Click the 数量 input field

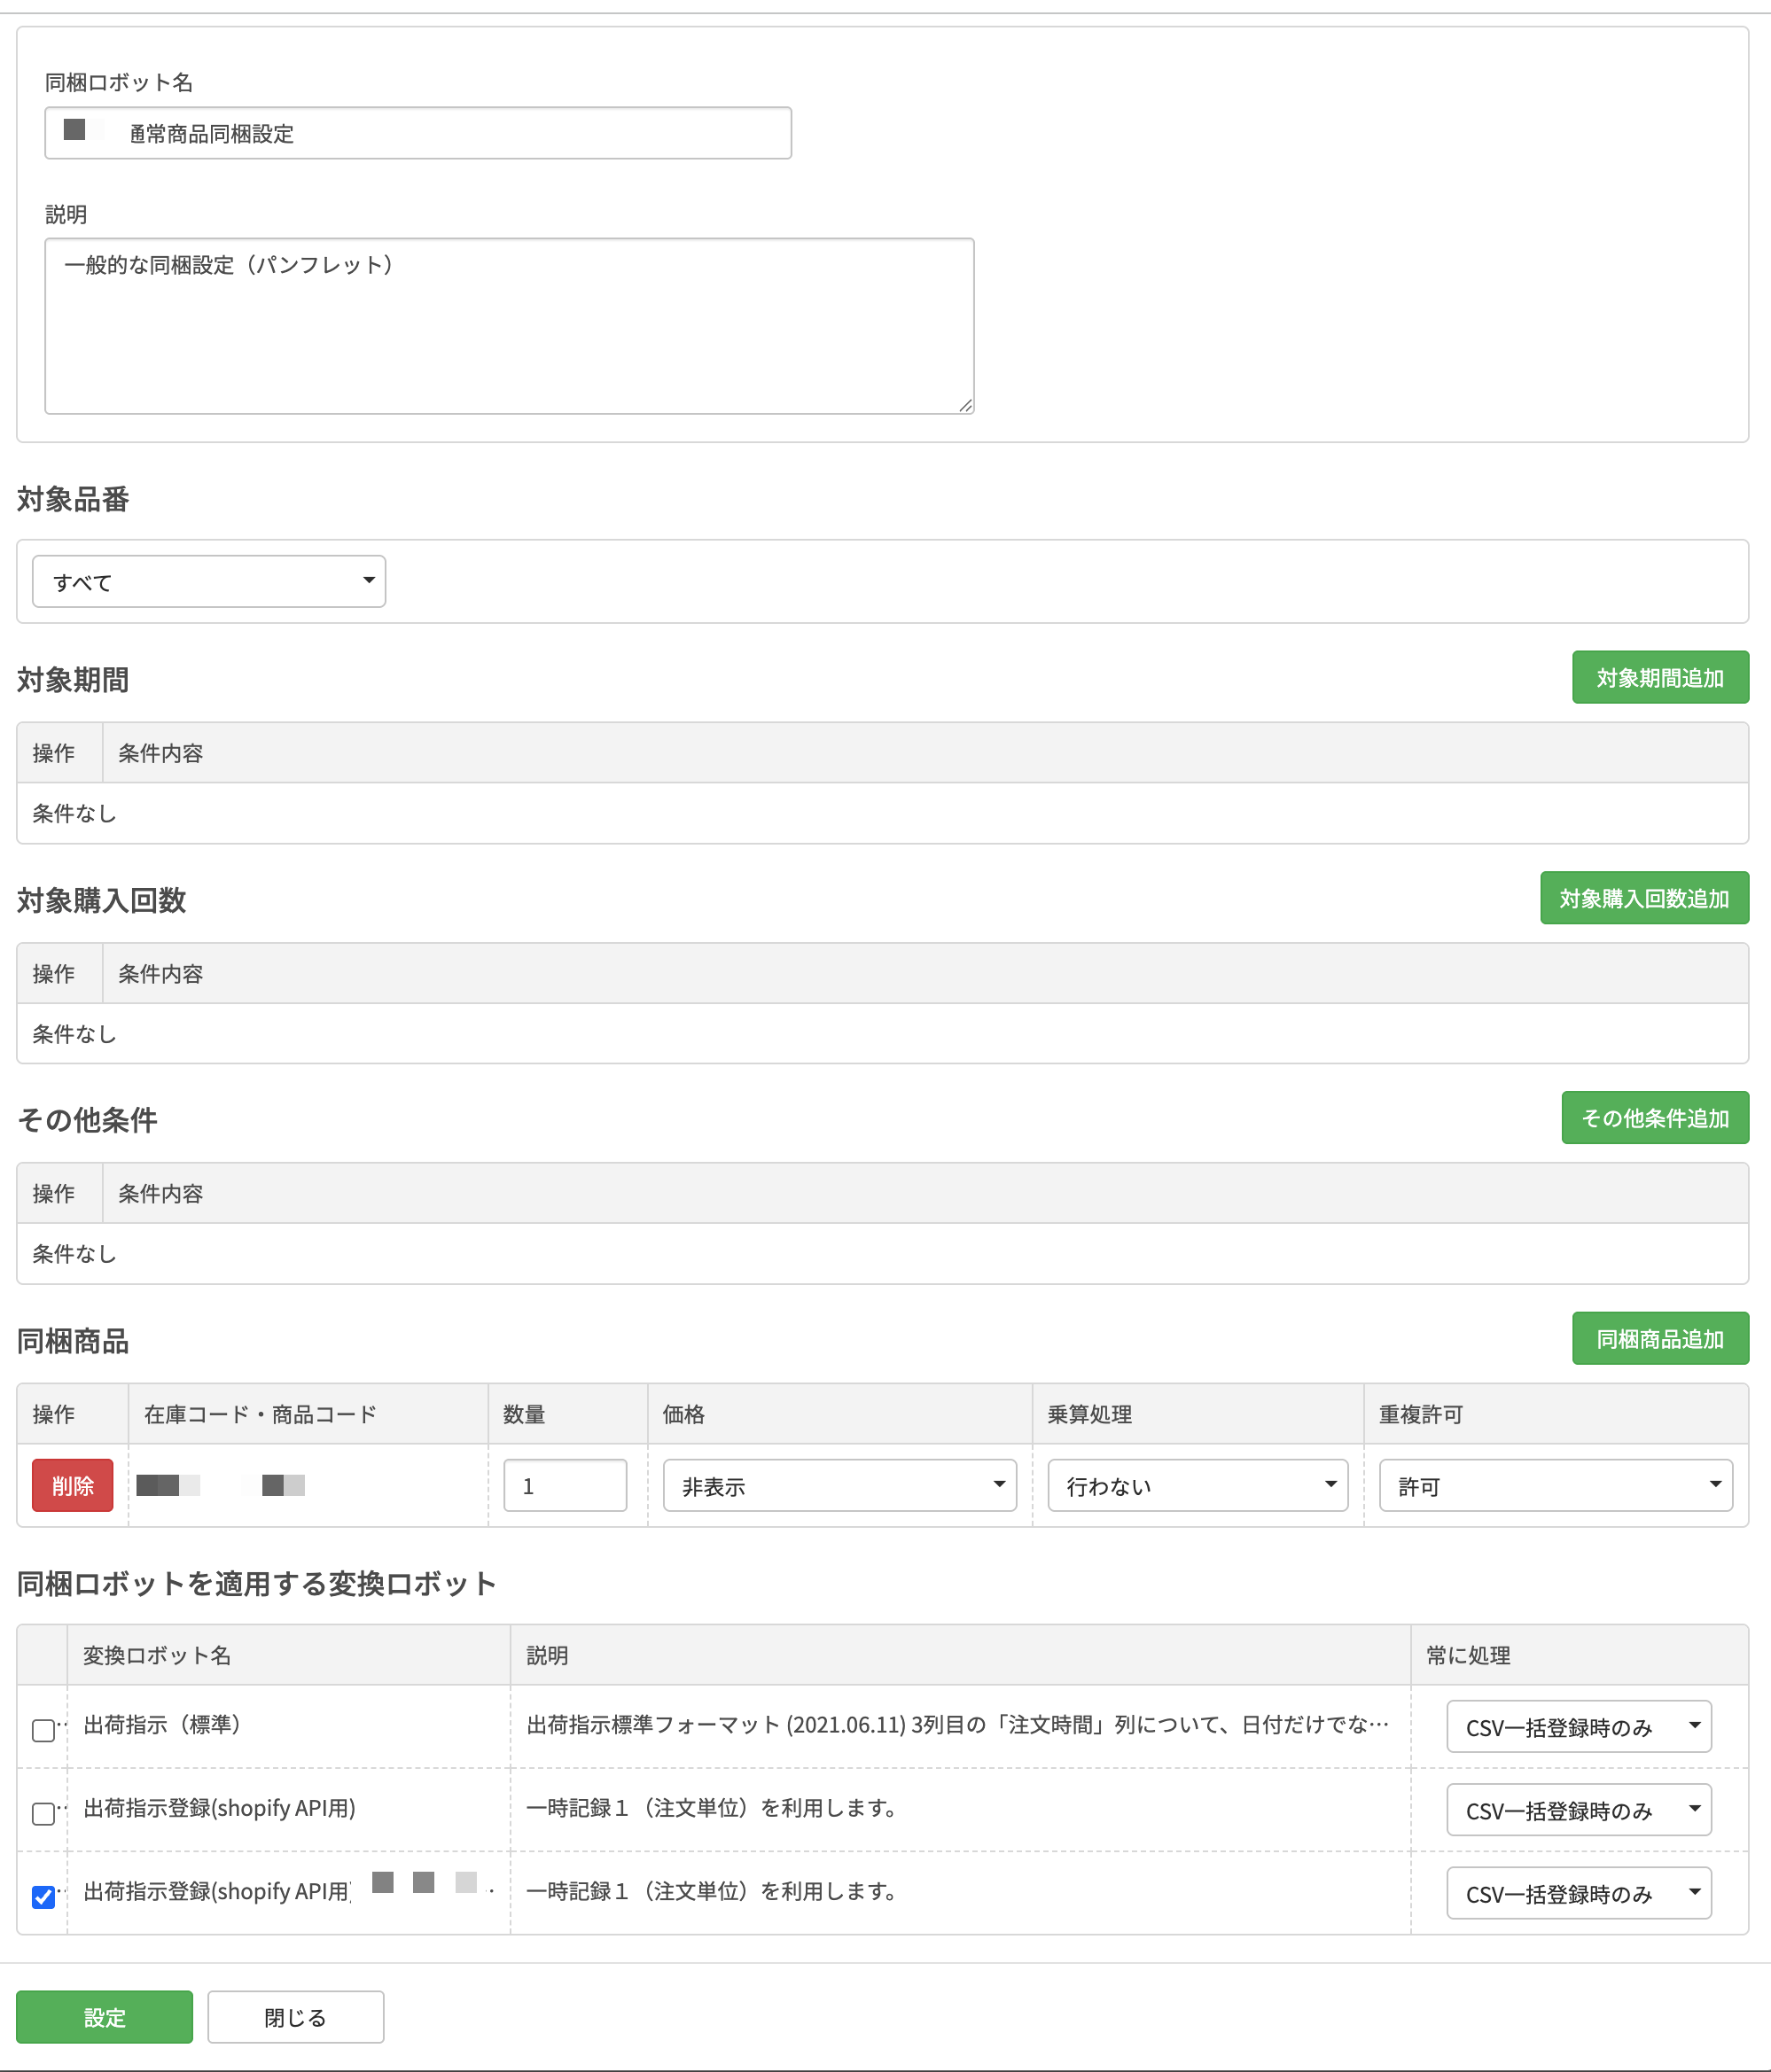pos(565,1486)
